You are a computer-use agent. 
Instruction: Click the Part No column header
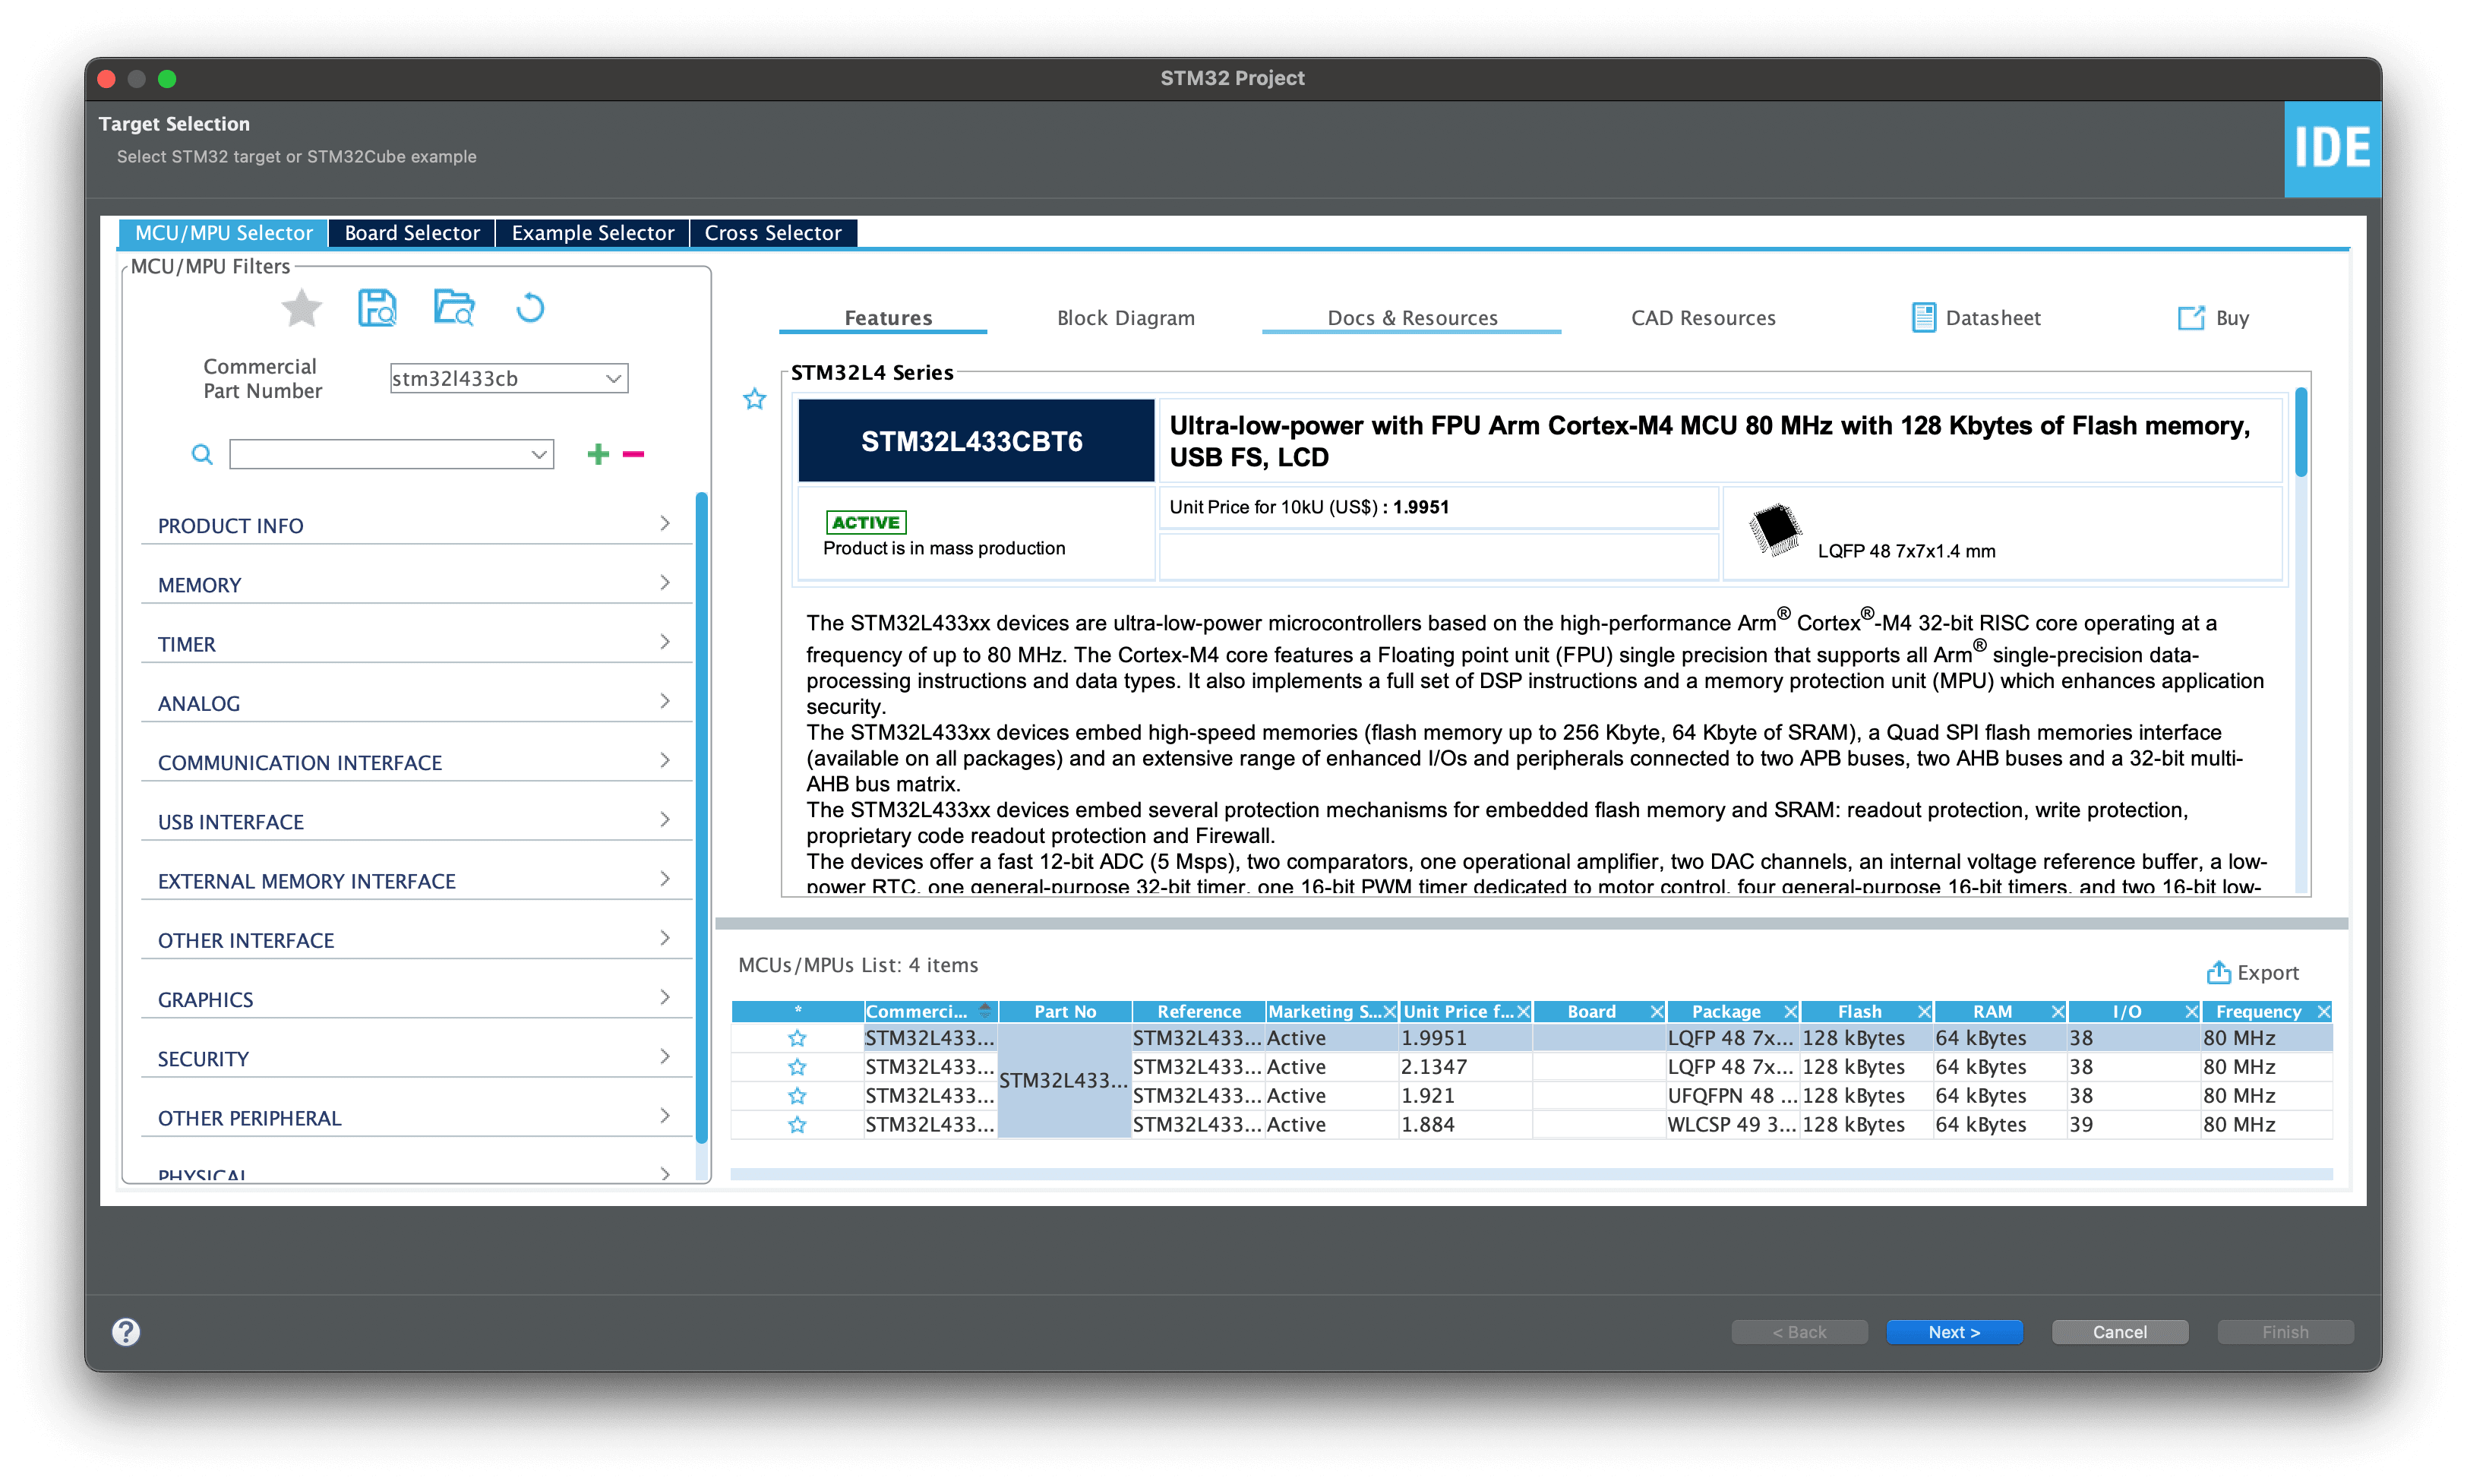1064,1012
